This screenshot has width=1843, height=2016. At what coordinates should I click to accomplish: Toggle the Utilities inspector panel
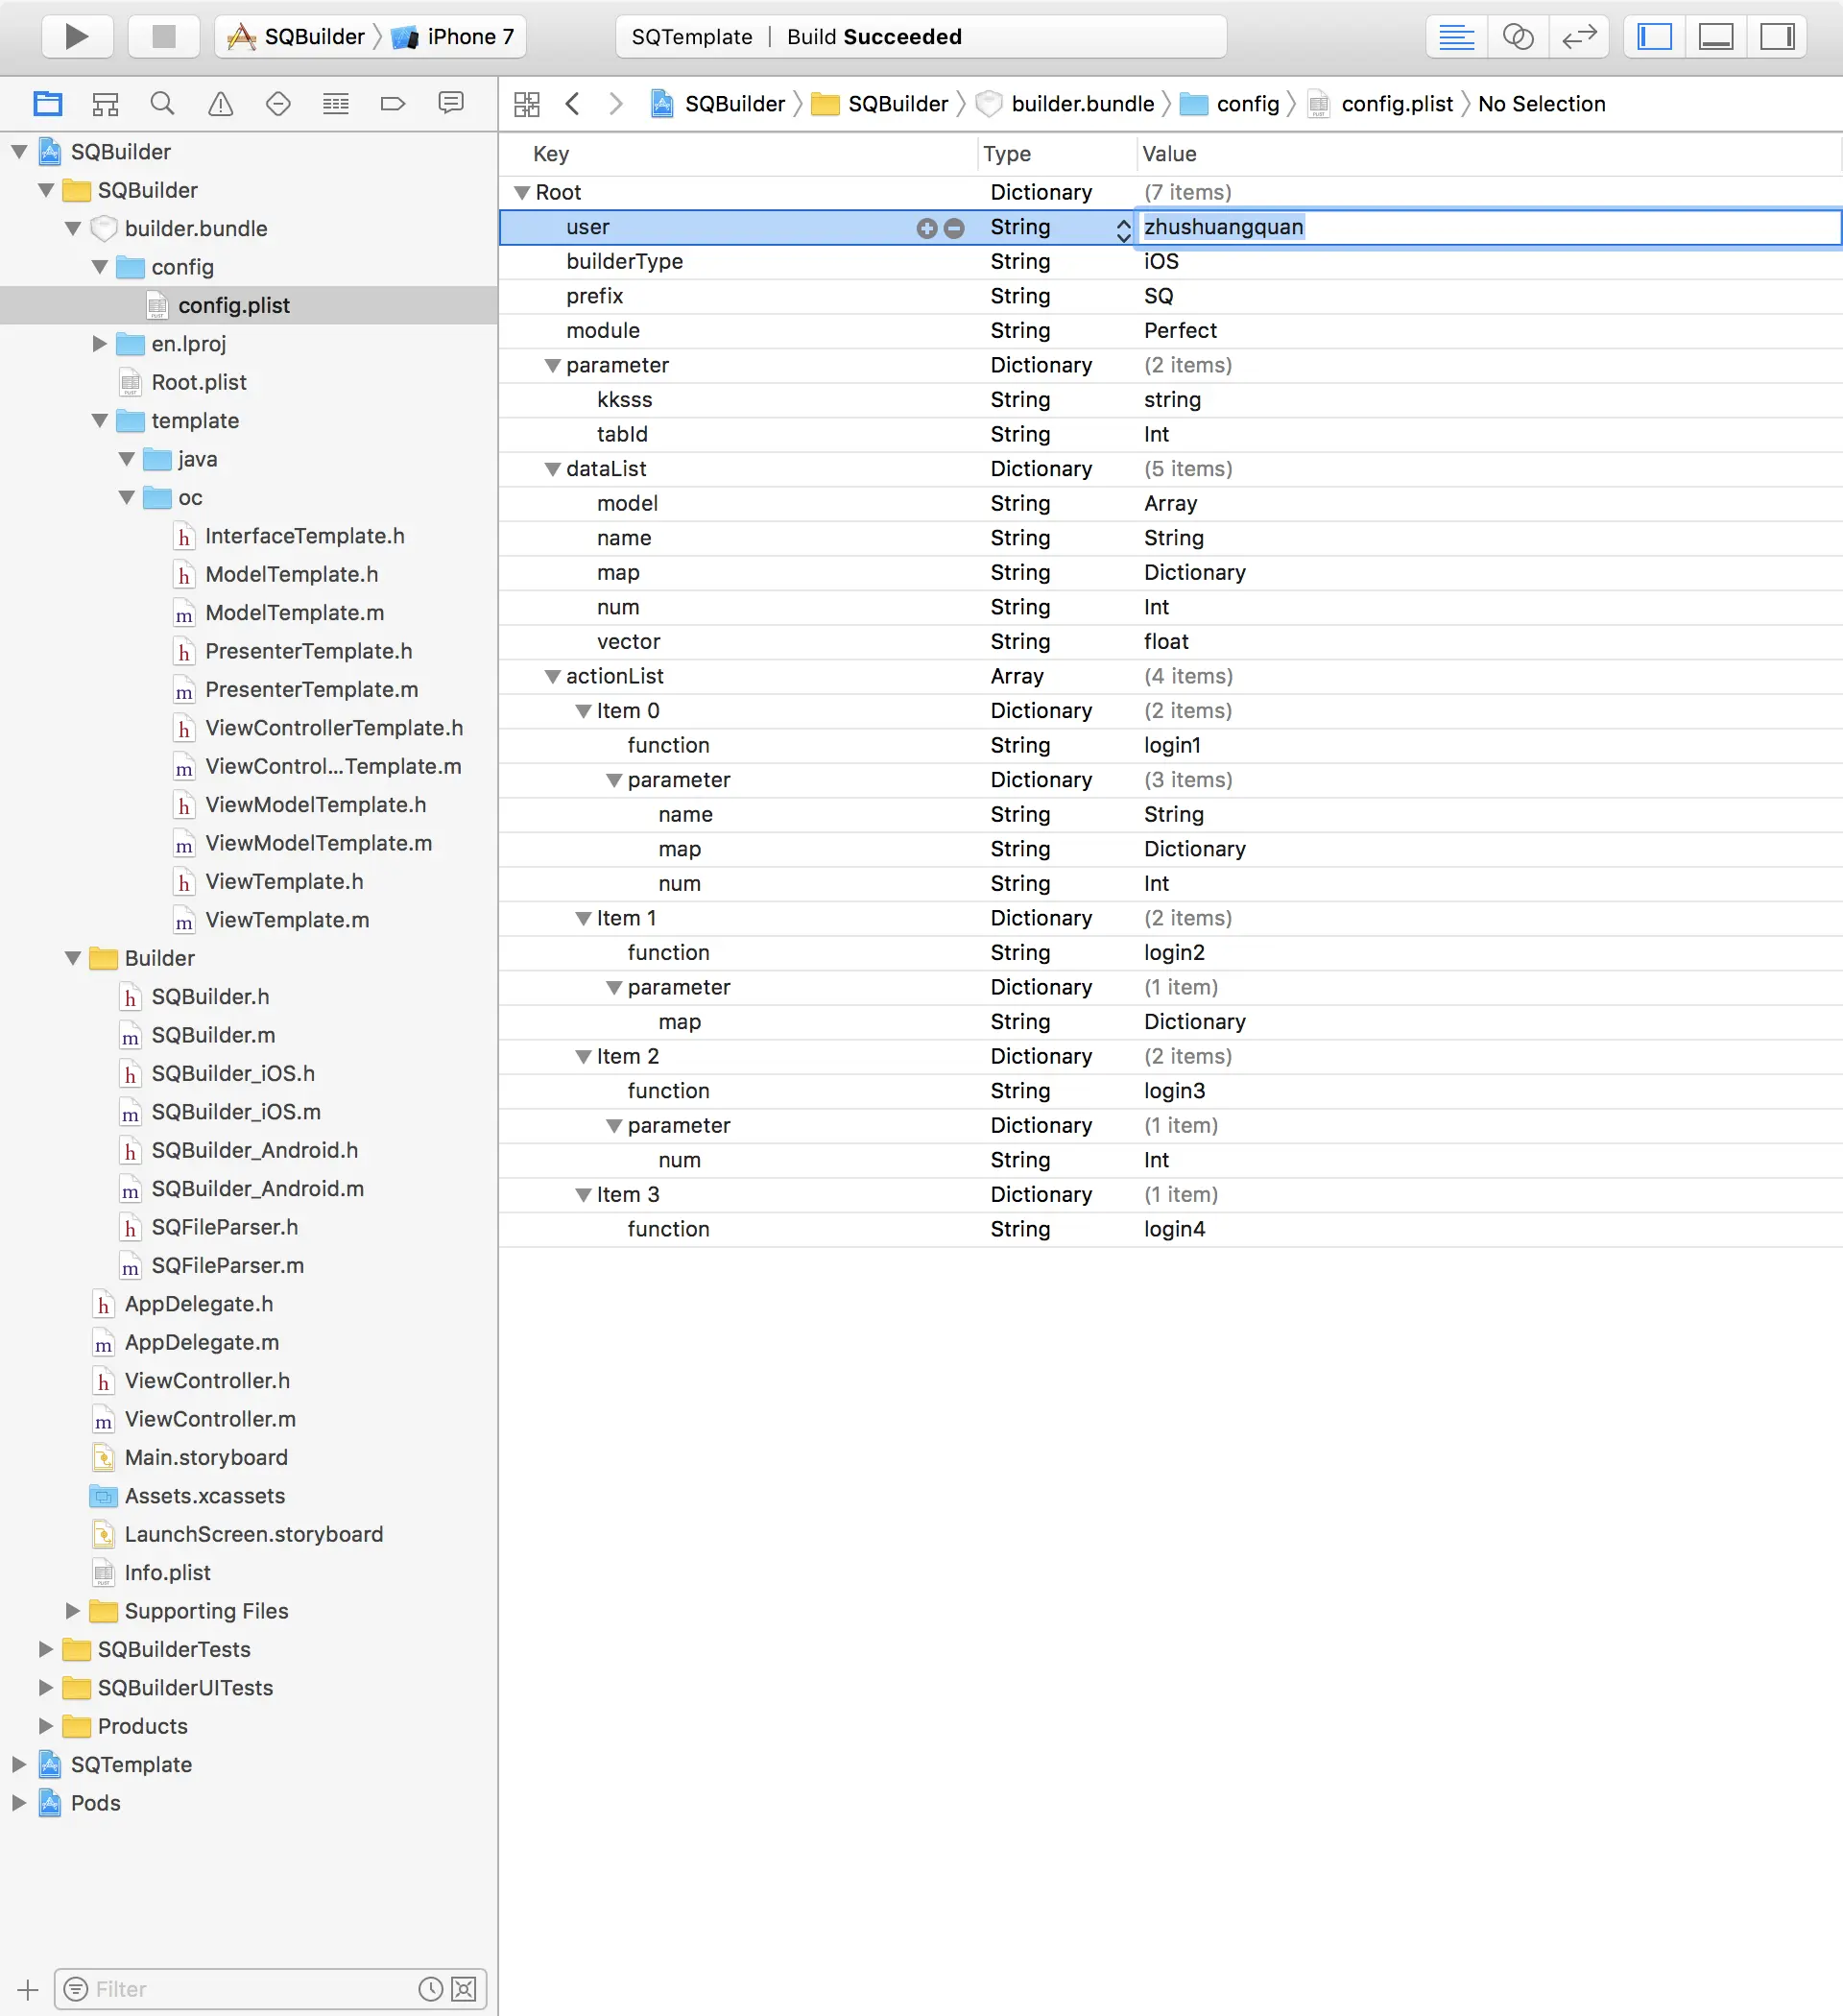1777,37
